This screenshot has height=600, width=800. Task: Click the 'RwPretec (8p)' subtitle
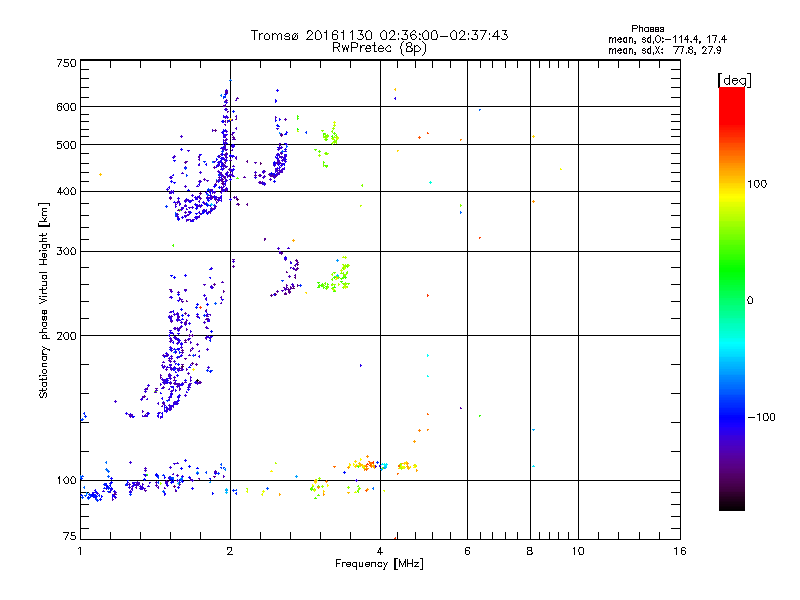[379, 48]
